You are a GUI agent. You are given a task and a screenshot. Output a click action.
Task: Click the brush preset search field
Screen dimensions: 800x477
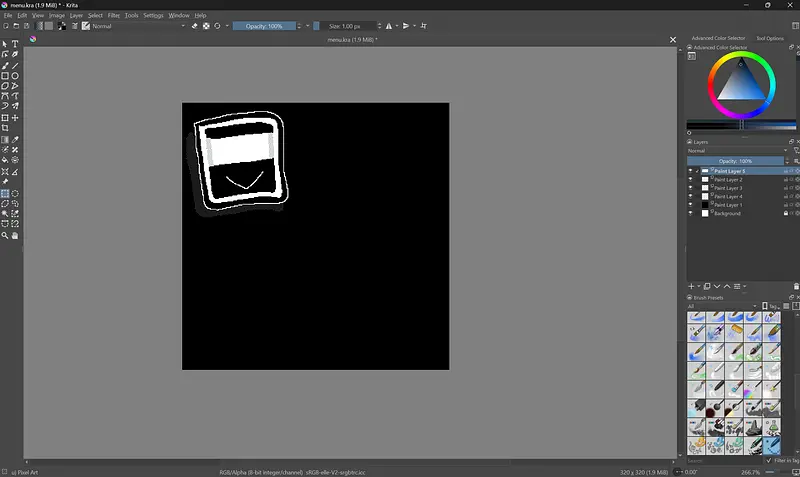click(720, 460)
